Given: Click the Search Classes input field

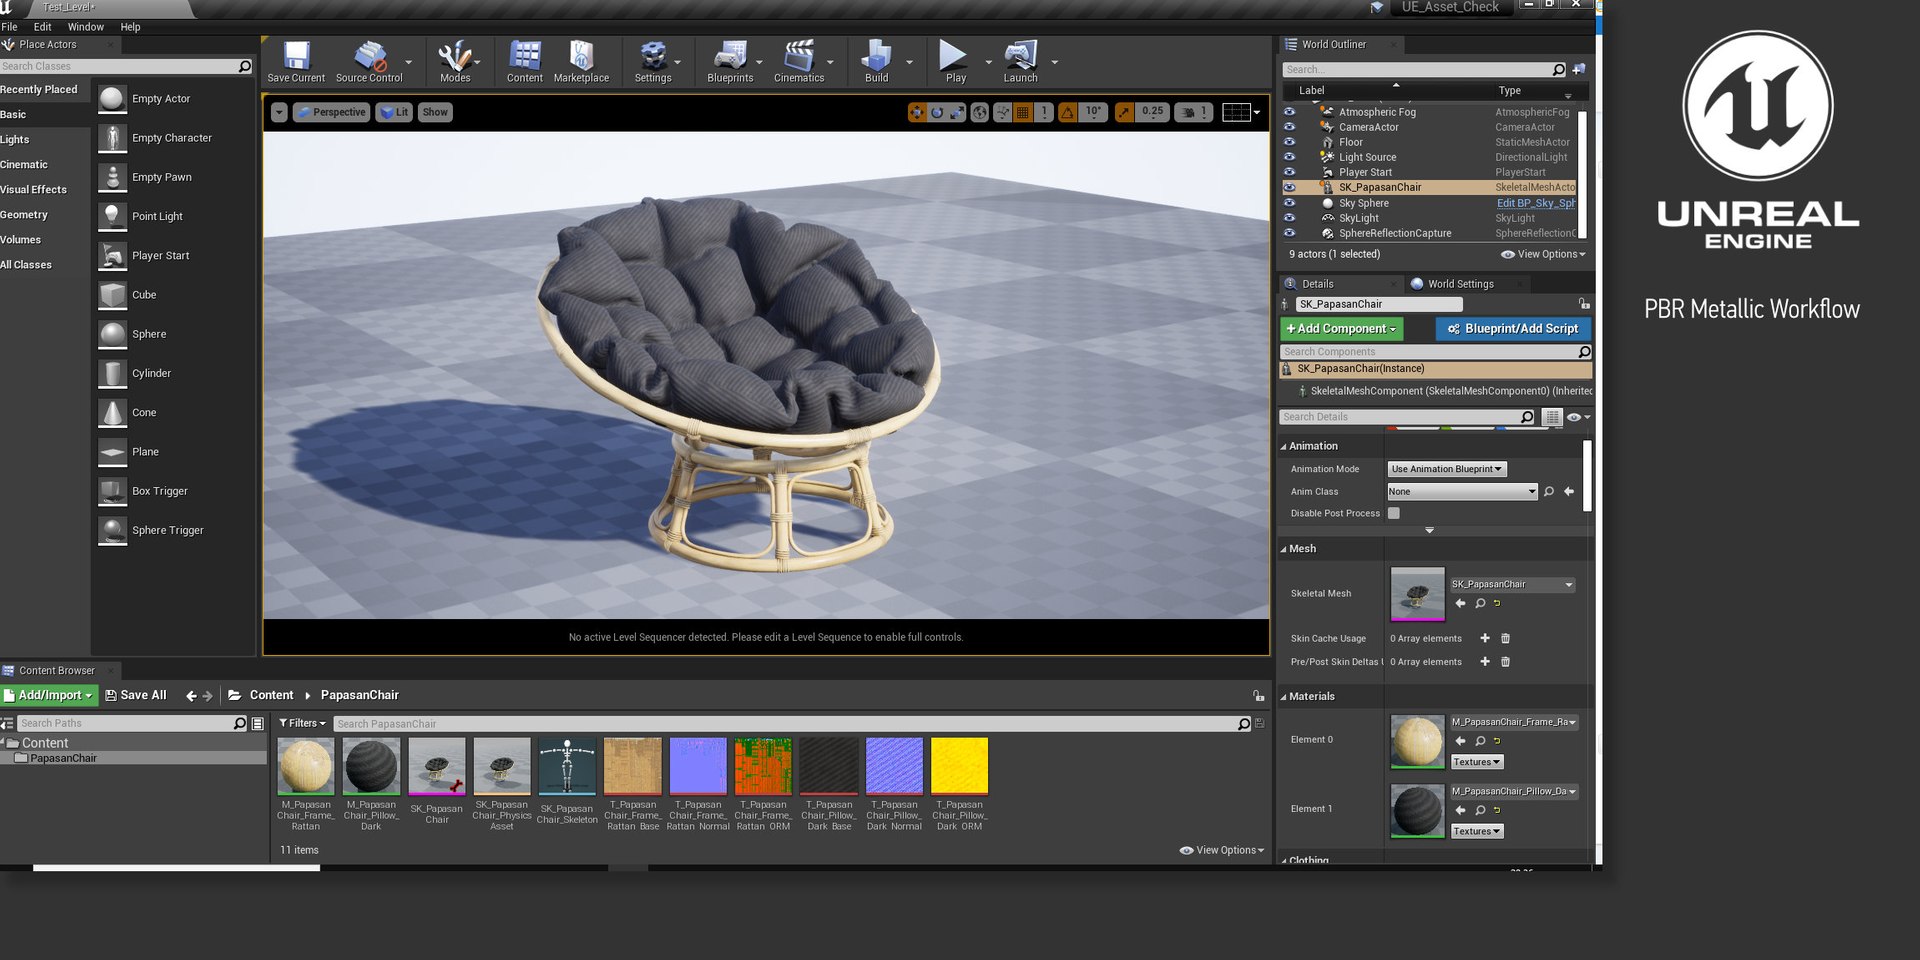Looking at the screenshot, I should pyautogui.click(x=118, y=66).
